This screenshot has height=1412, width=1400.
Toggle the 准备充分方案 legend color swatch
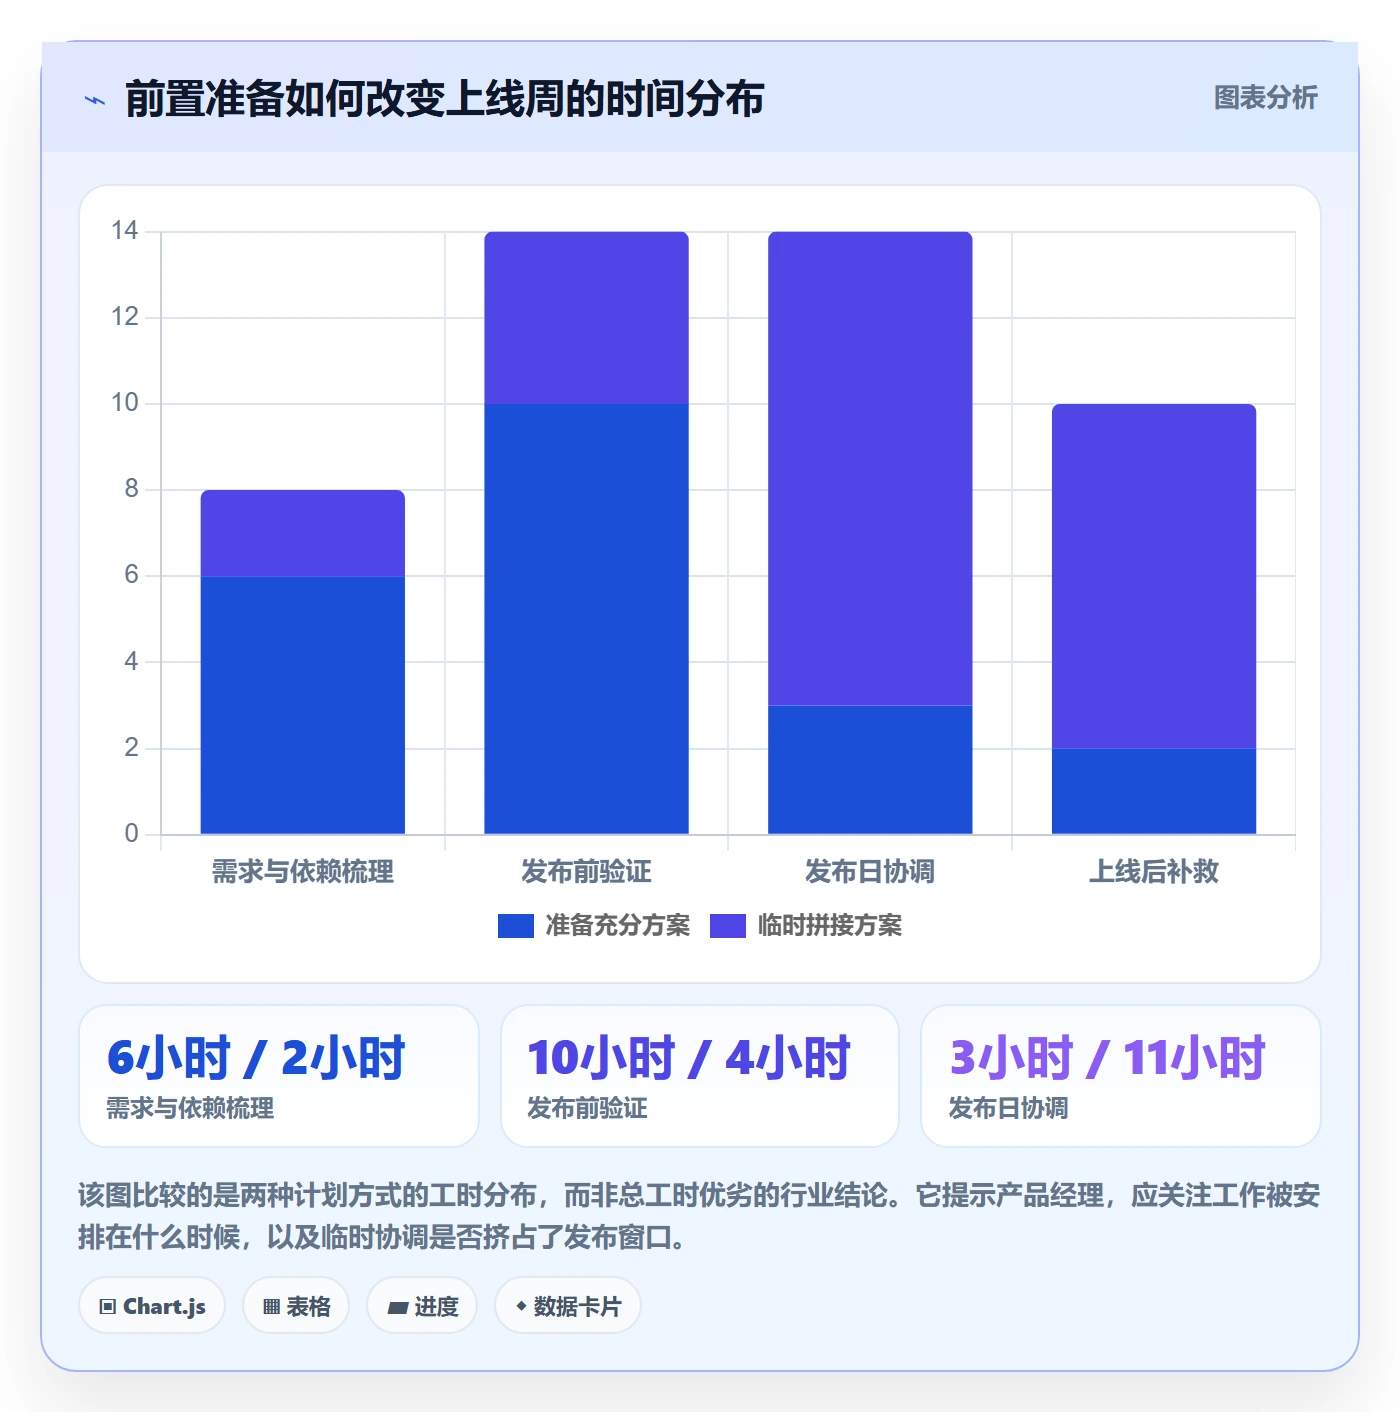(516, 926)
